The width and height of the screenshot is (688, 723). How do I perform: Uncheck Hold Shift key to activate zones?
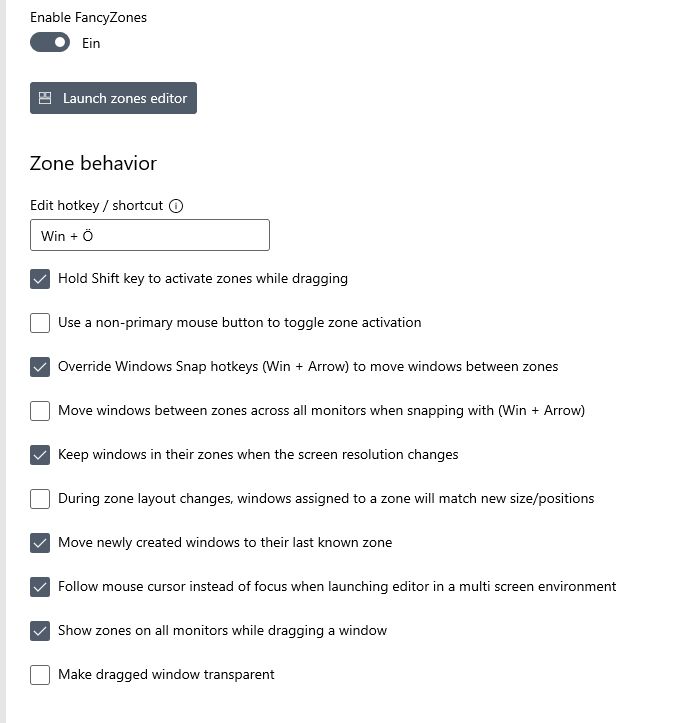[x=40, y=279]
